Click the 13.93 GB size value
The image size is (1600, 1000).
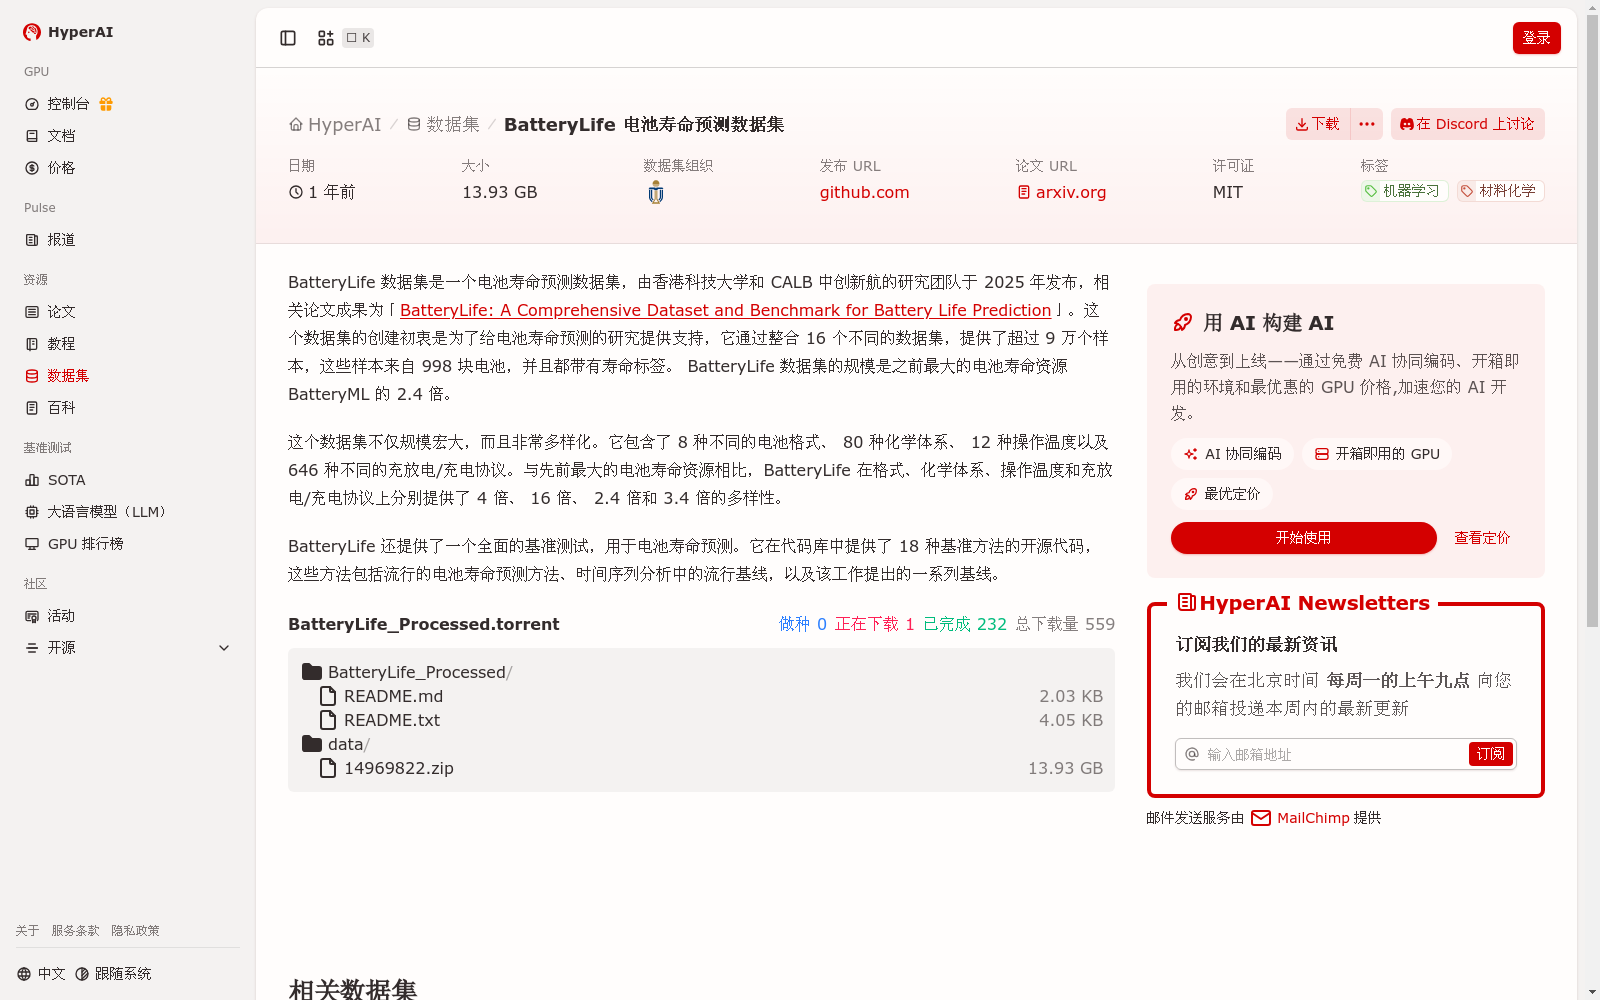point(500,192)
